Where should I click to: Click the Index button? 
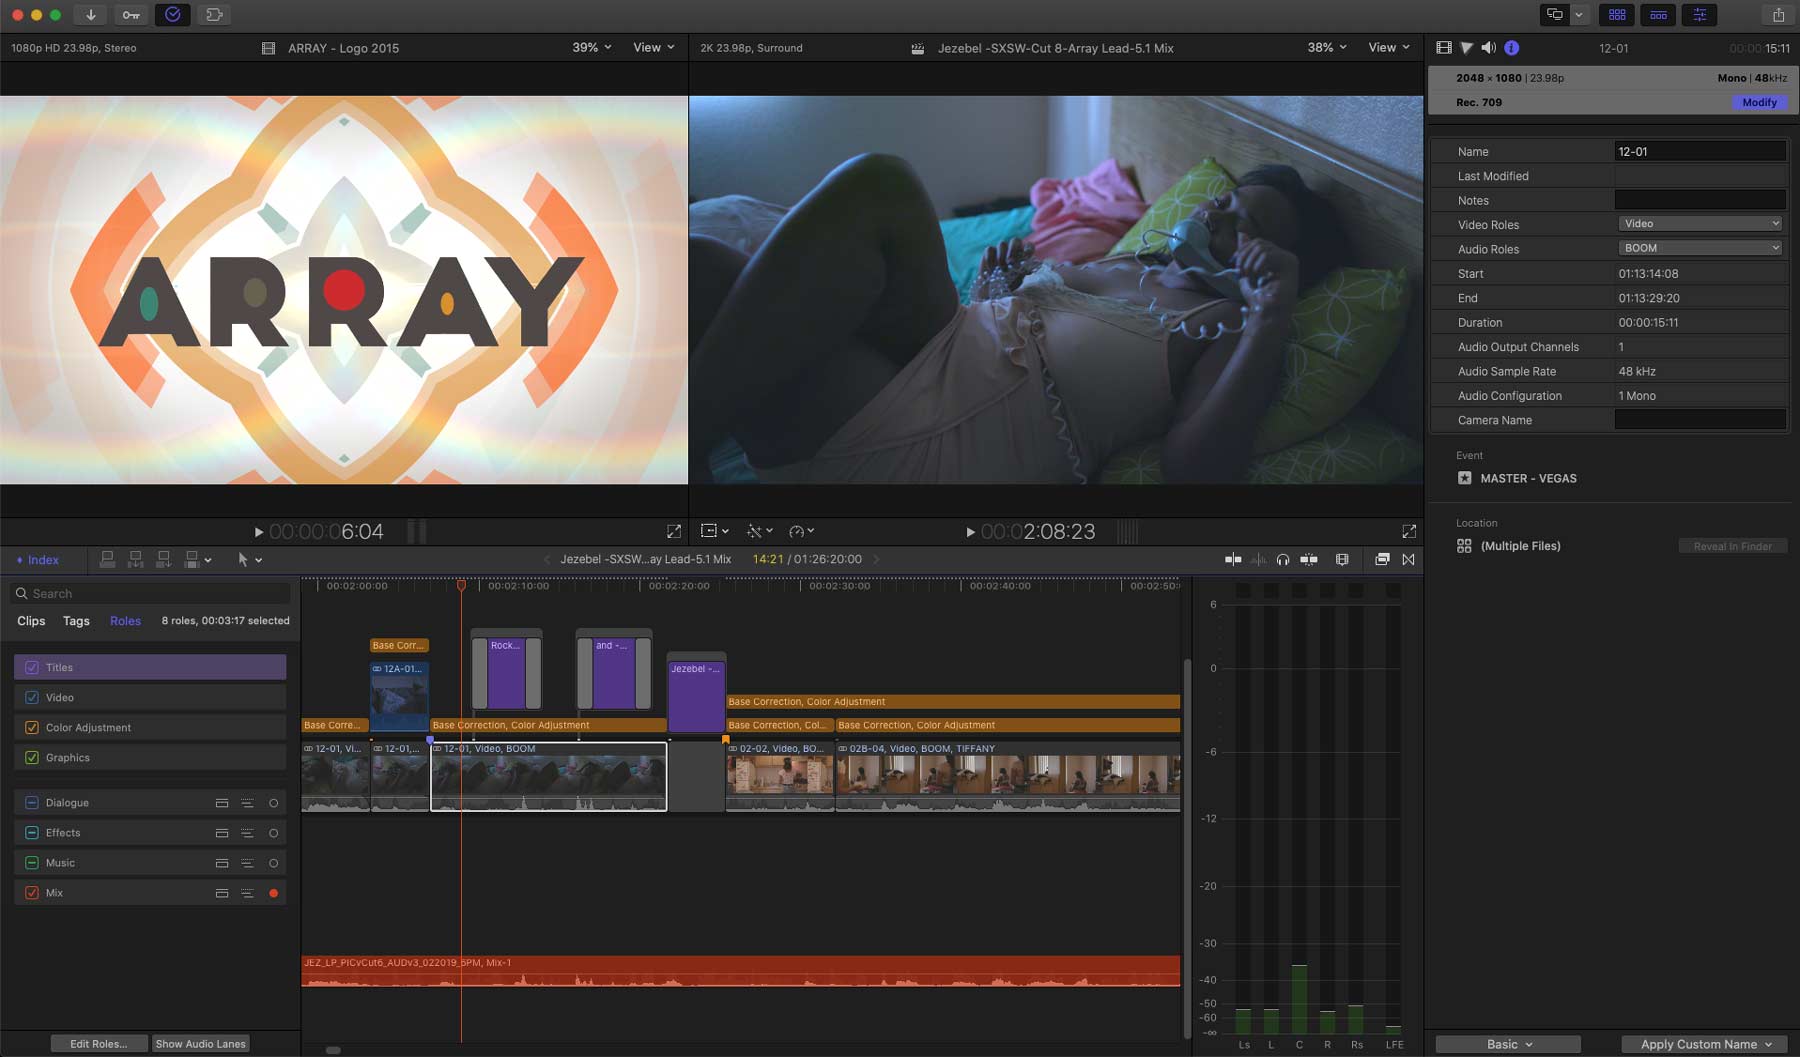[38, 560]
